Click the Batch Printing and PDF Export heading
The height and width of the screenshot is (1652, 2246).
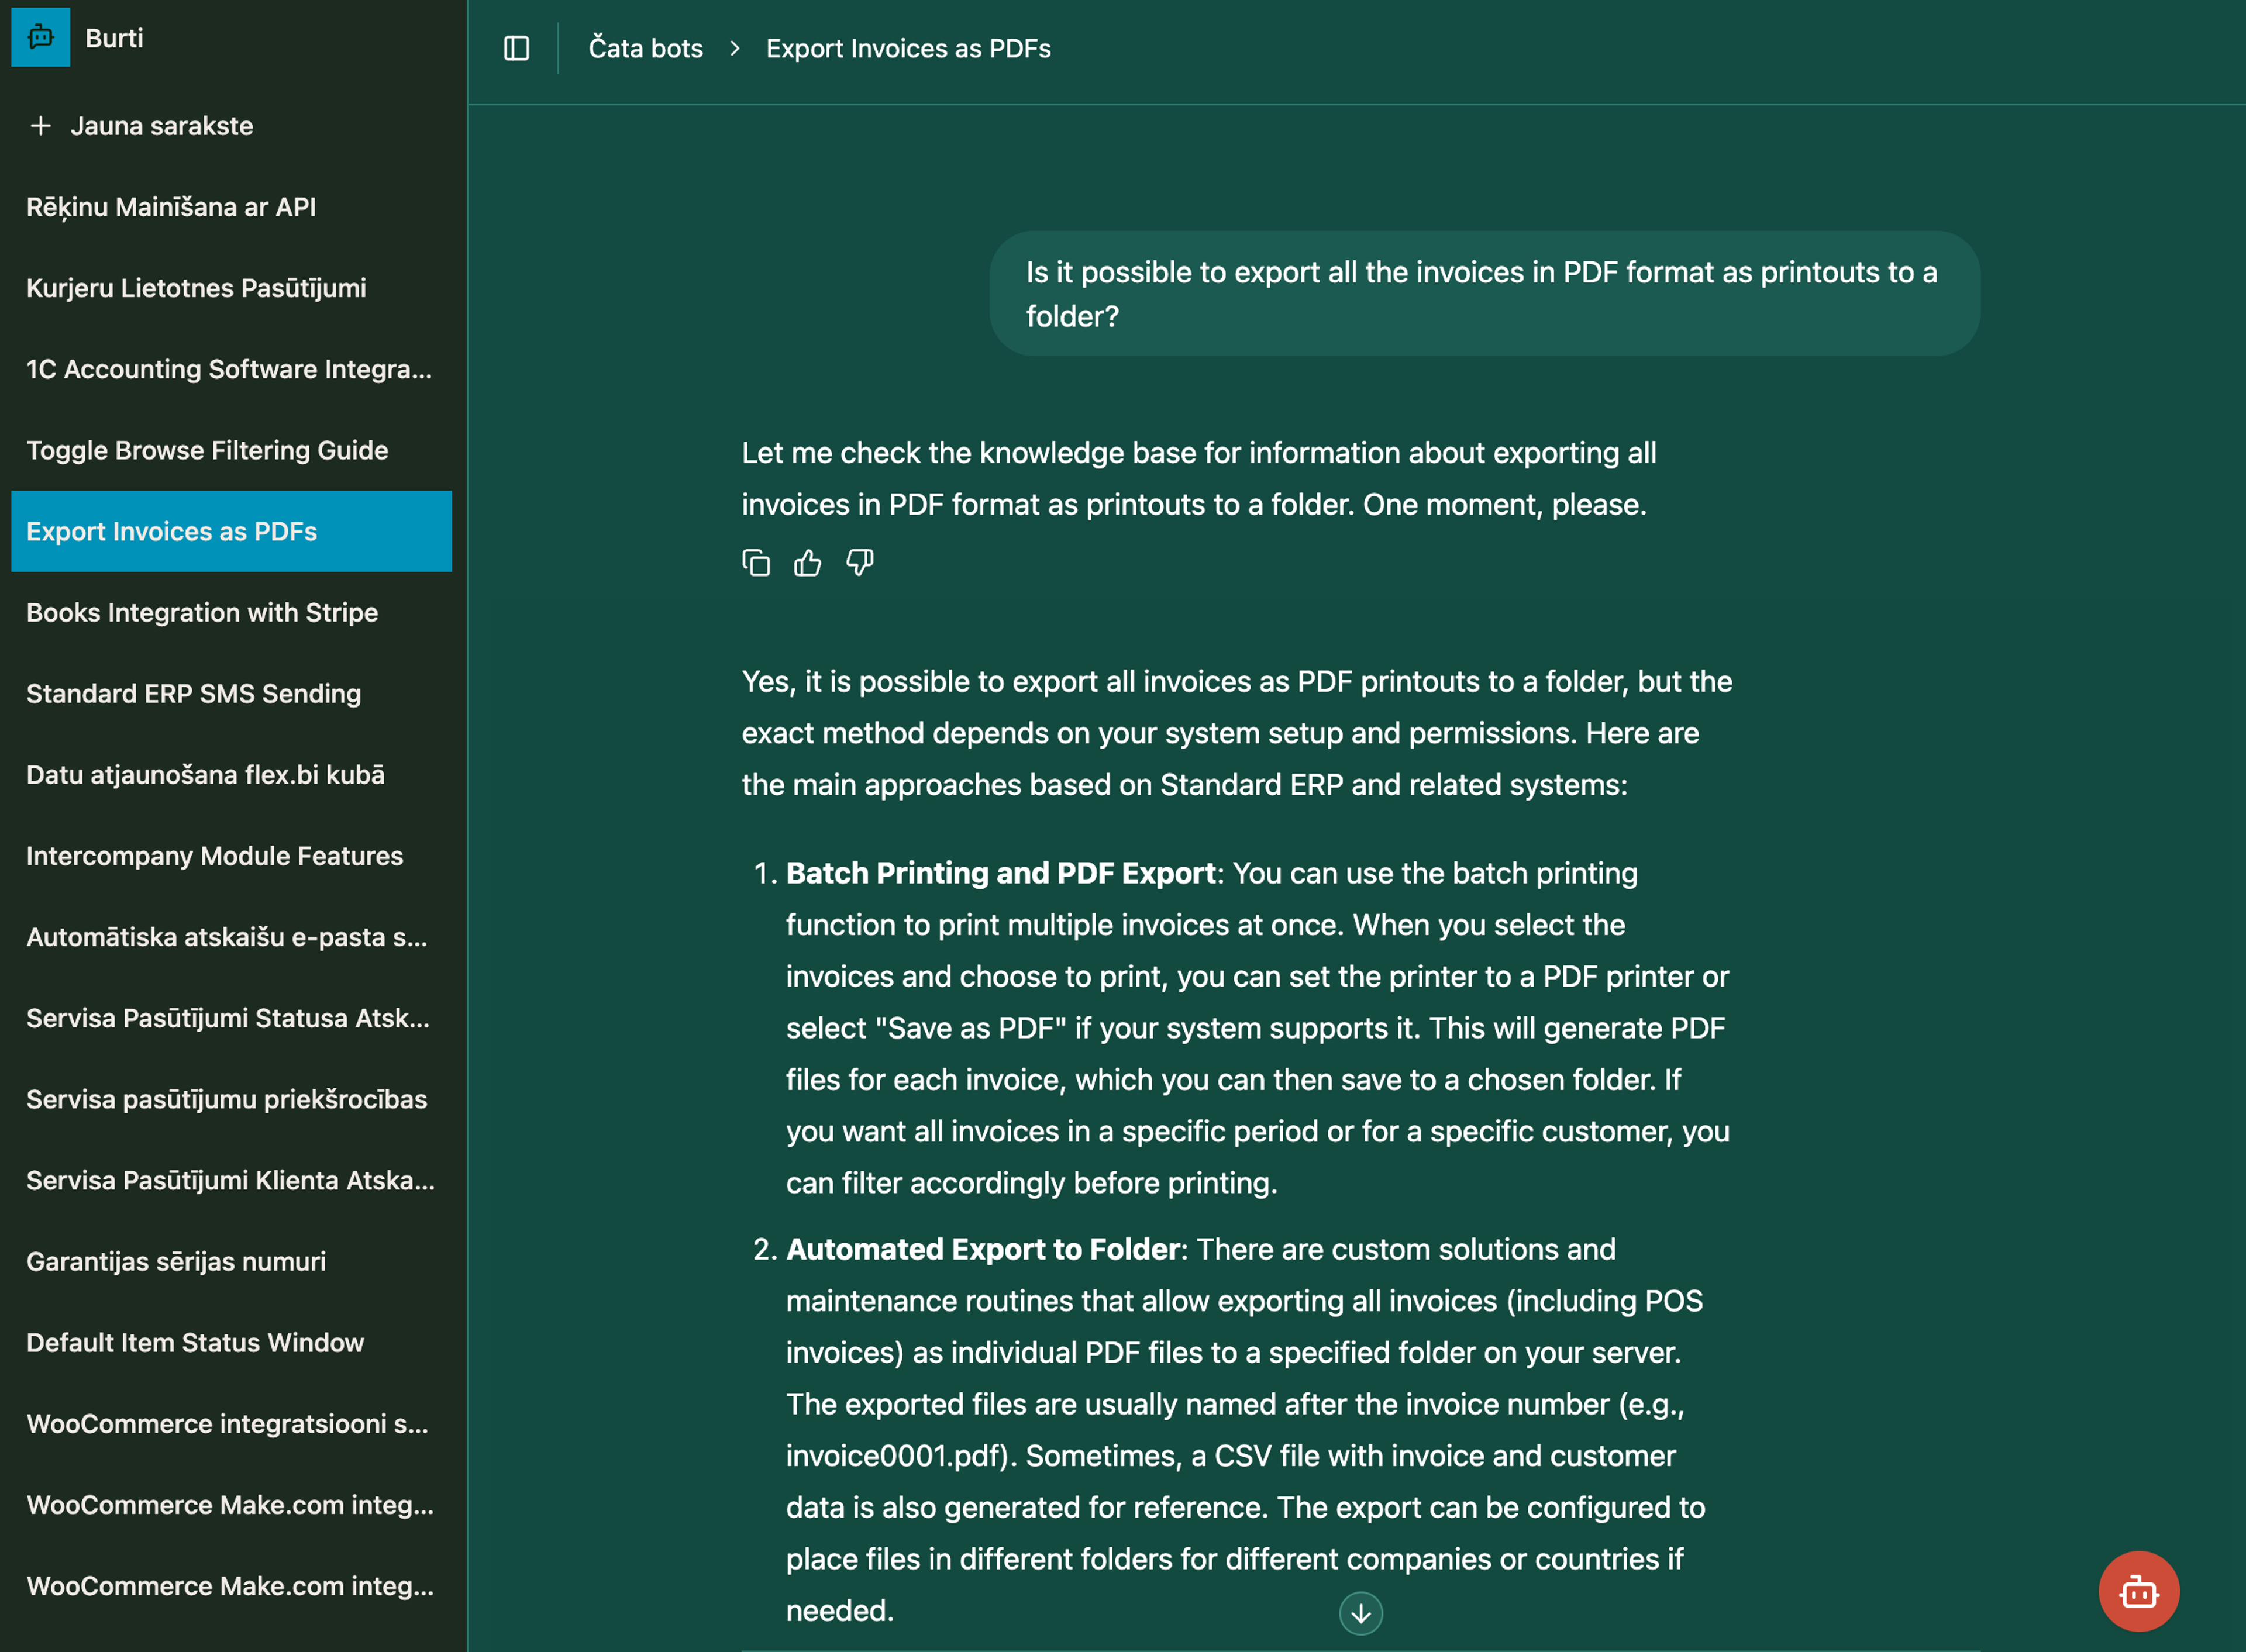click(x=1000, y=873)
